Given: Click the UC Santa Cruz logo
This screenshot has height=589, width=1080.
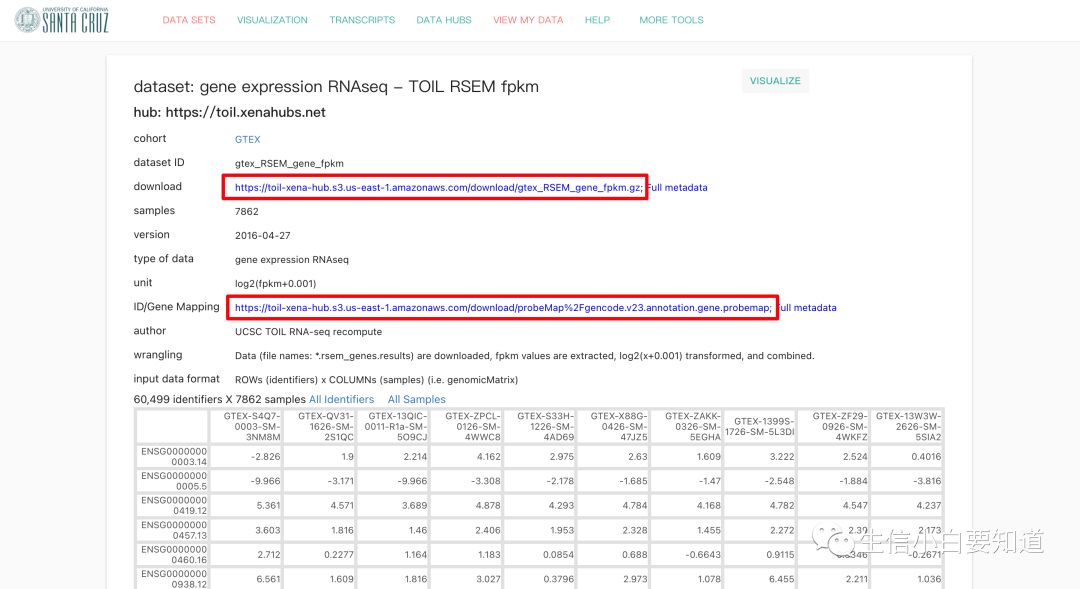Looking at the screenshot, I should coord(62,20).
